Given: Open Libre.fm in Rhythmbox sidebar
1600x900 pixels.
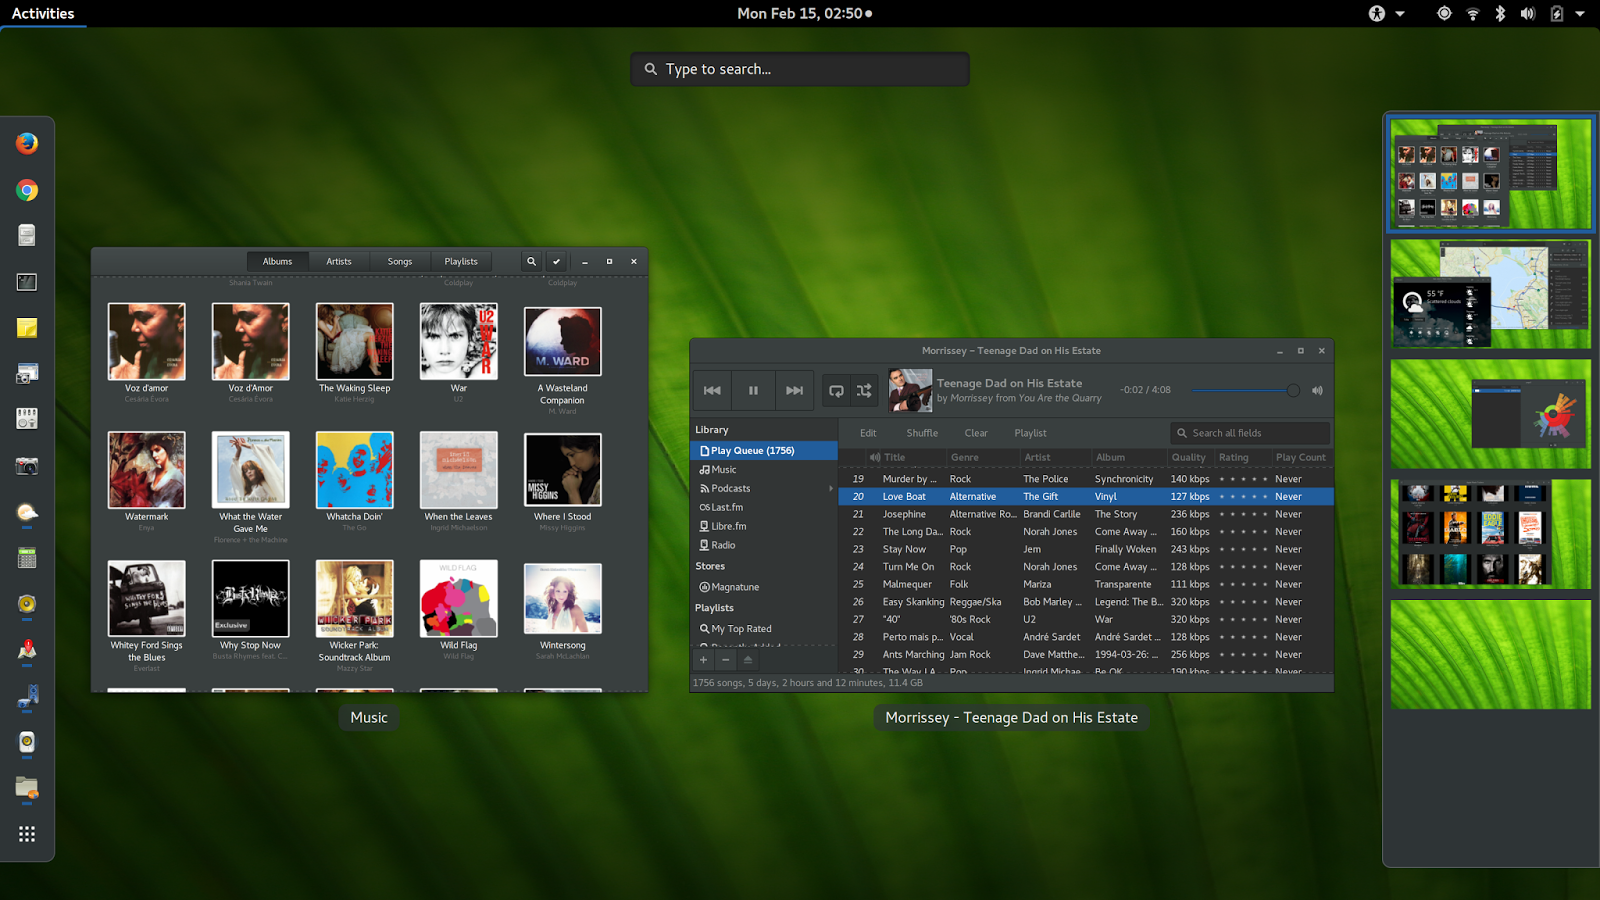Looking at the screenshot, I should pos(723,526).
